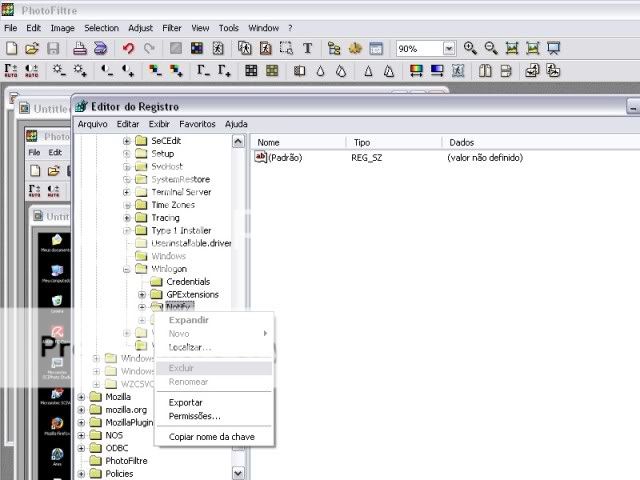Click the Undo red arrow icon
This screenshot has height=480, width=640.
click(129, 49)
